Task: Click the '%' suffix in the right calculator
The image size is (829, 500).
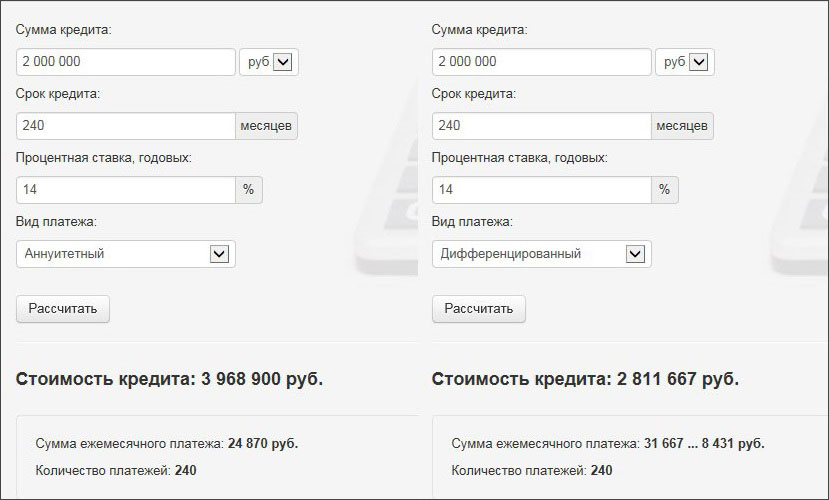Action: click(665, 190)
